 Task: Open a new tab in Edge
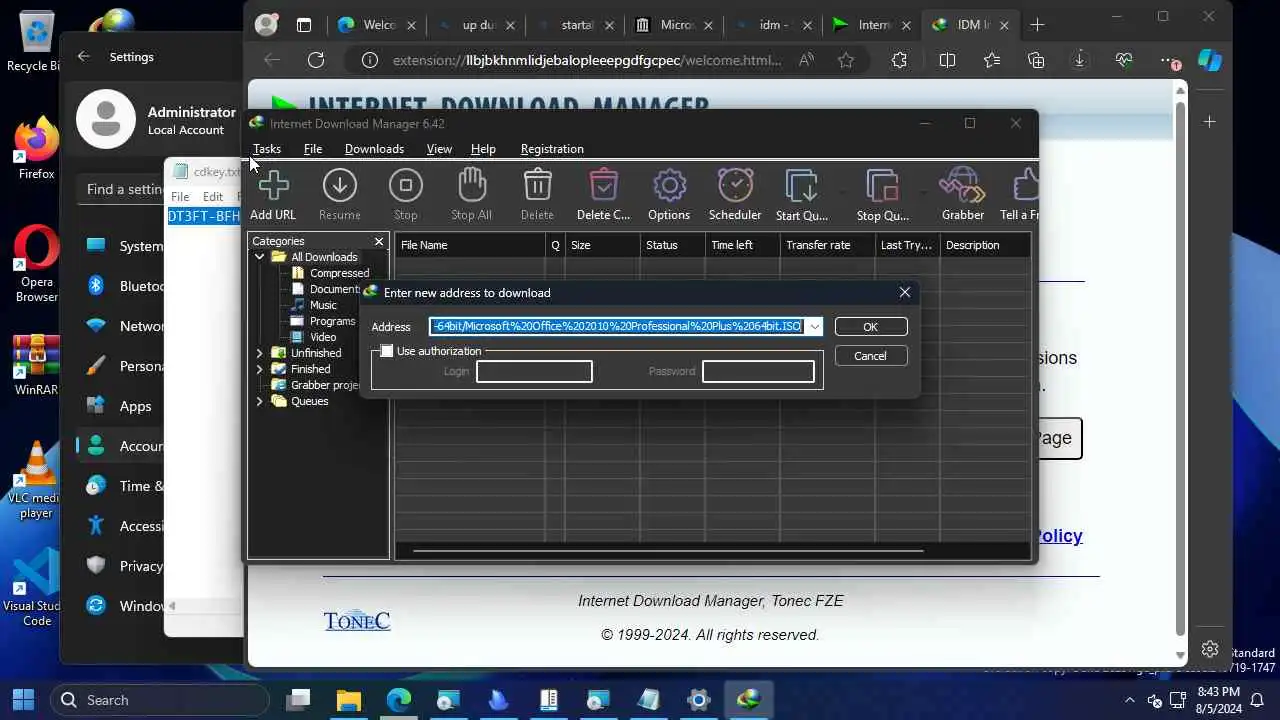point(1038,25)
